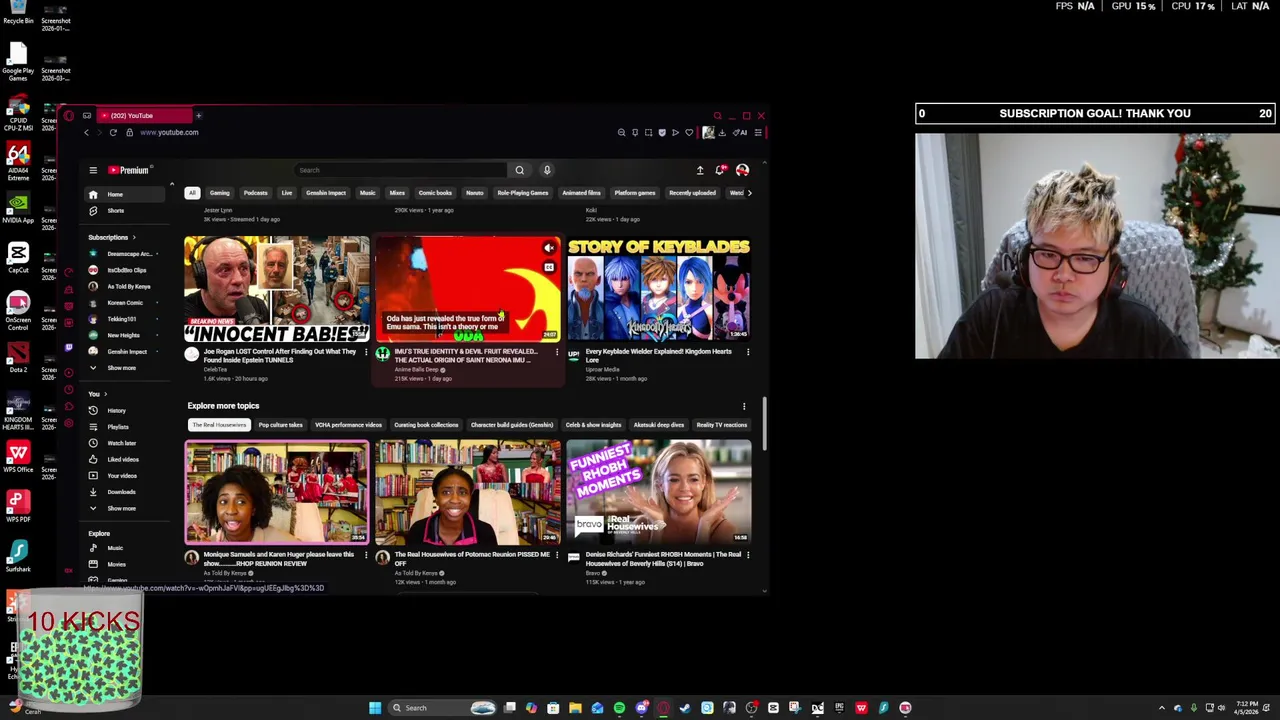1280x720 pixels.
Task: Launch Dota 2 desktop shortcut
Action: tap(18, 357)
